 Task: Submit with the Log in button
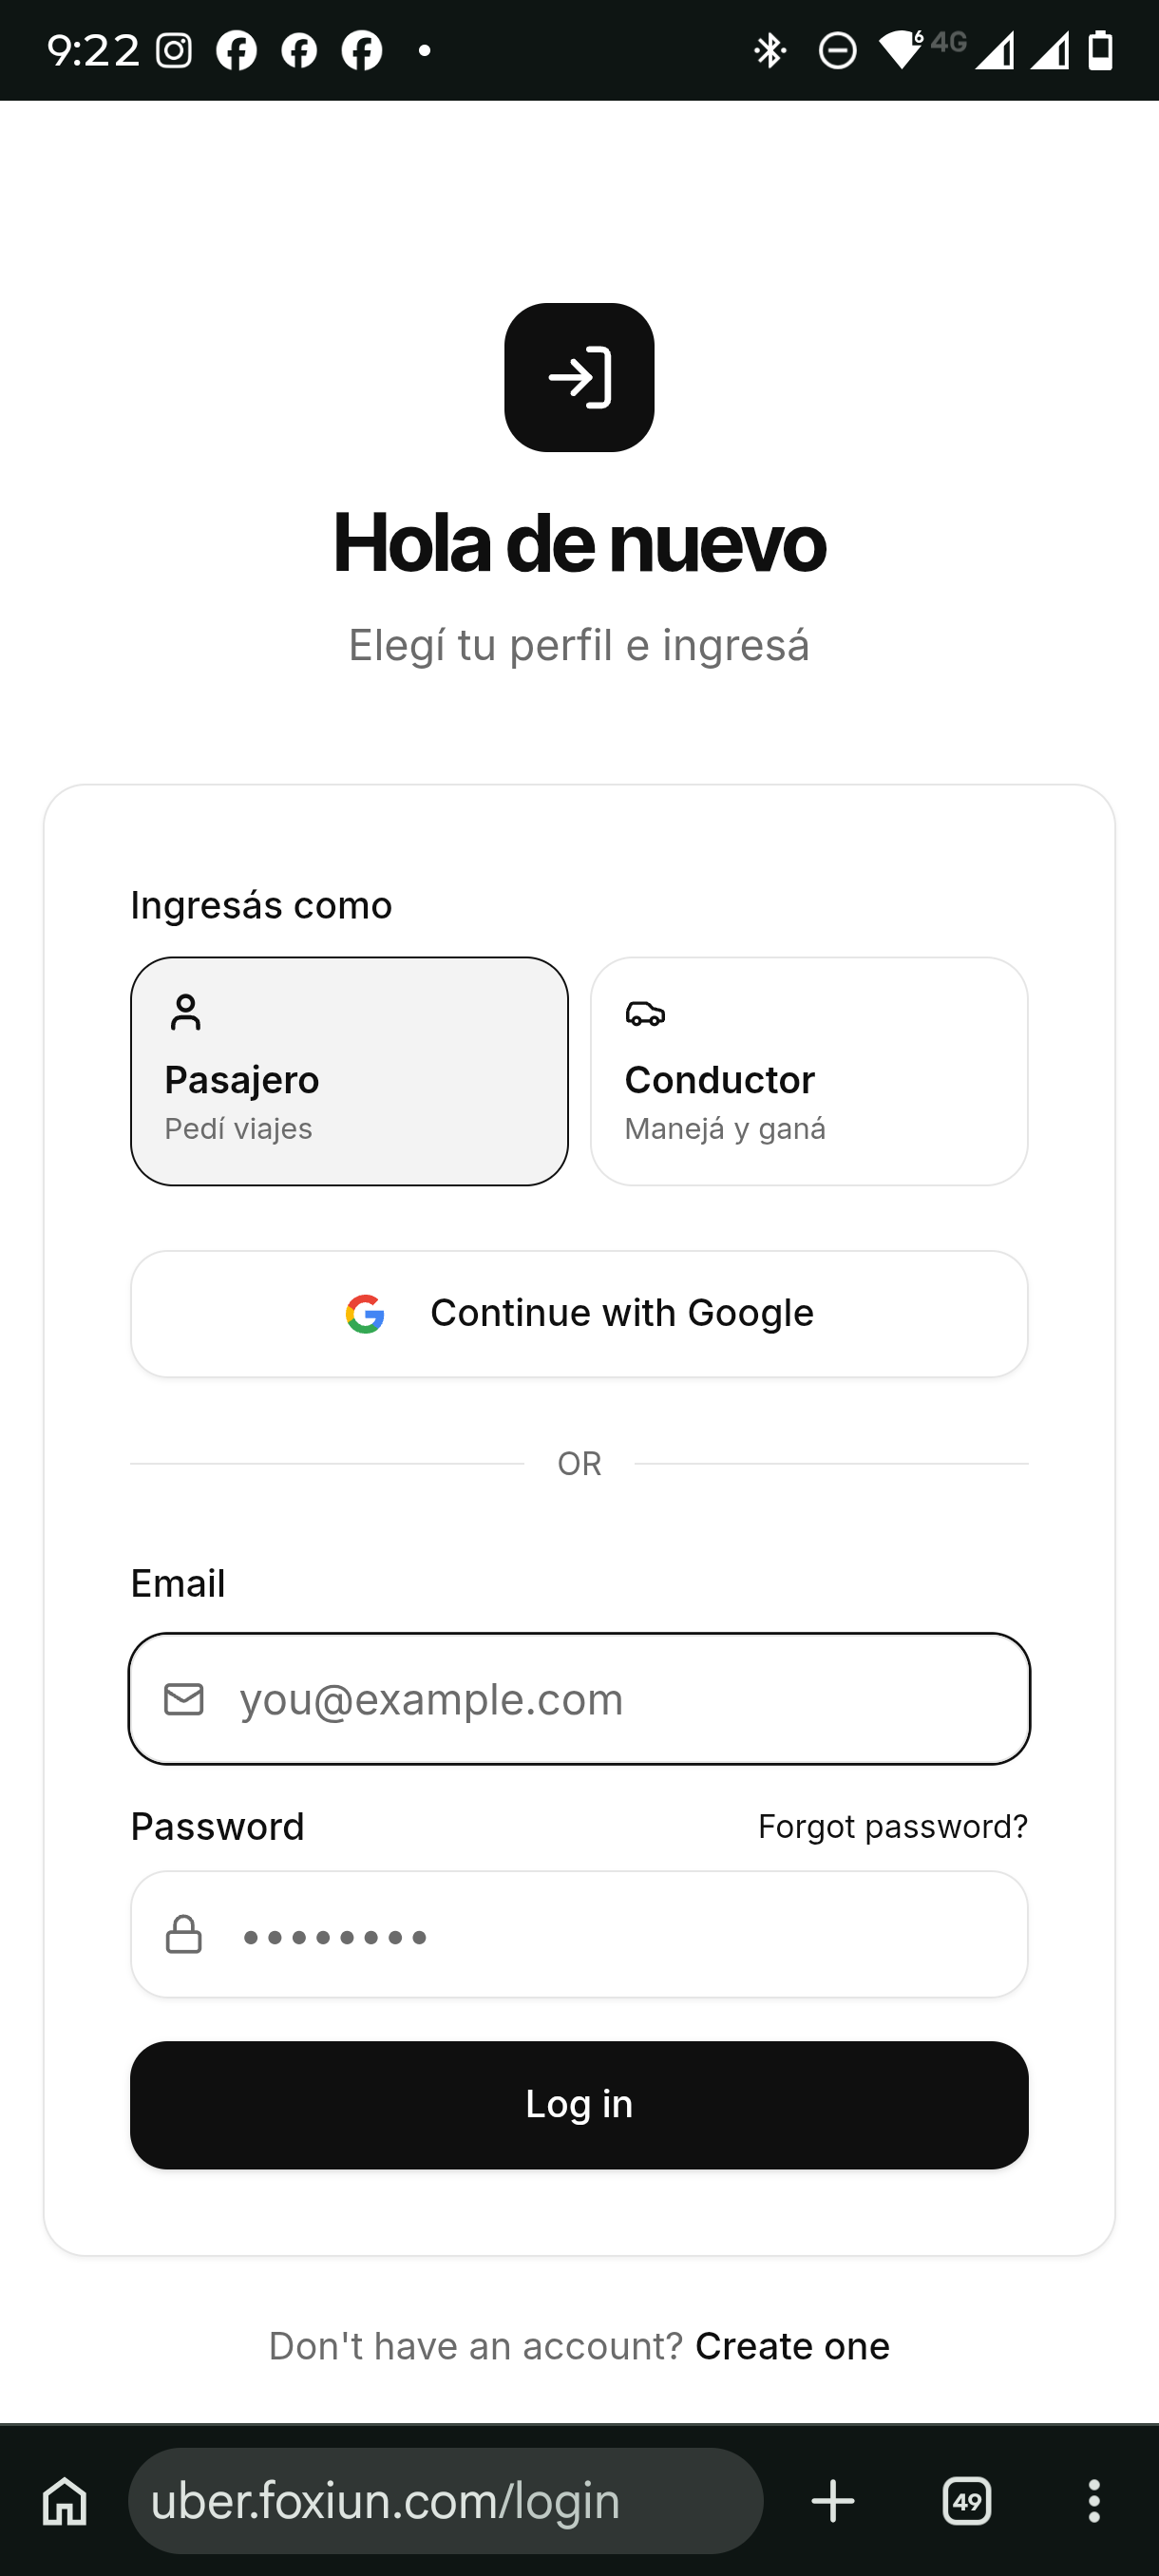click(579, 2104)
